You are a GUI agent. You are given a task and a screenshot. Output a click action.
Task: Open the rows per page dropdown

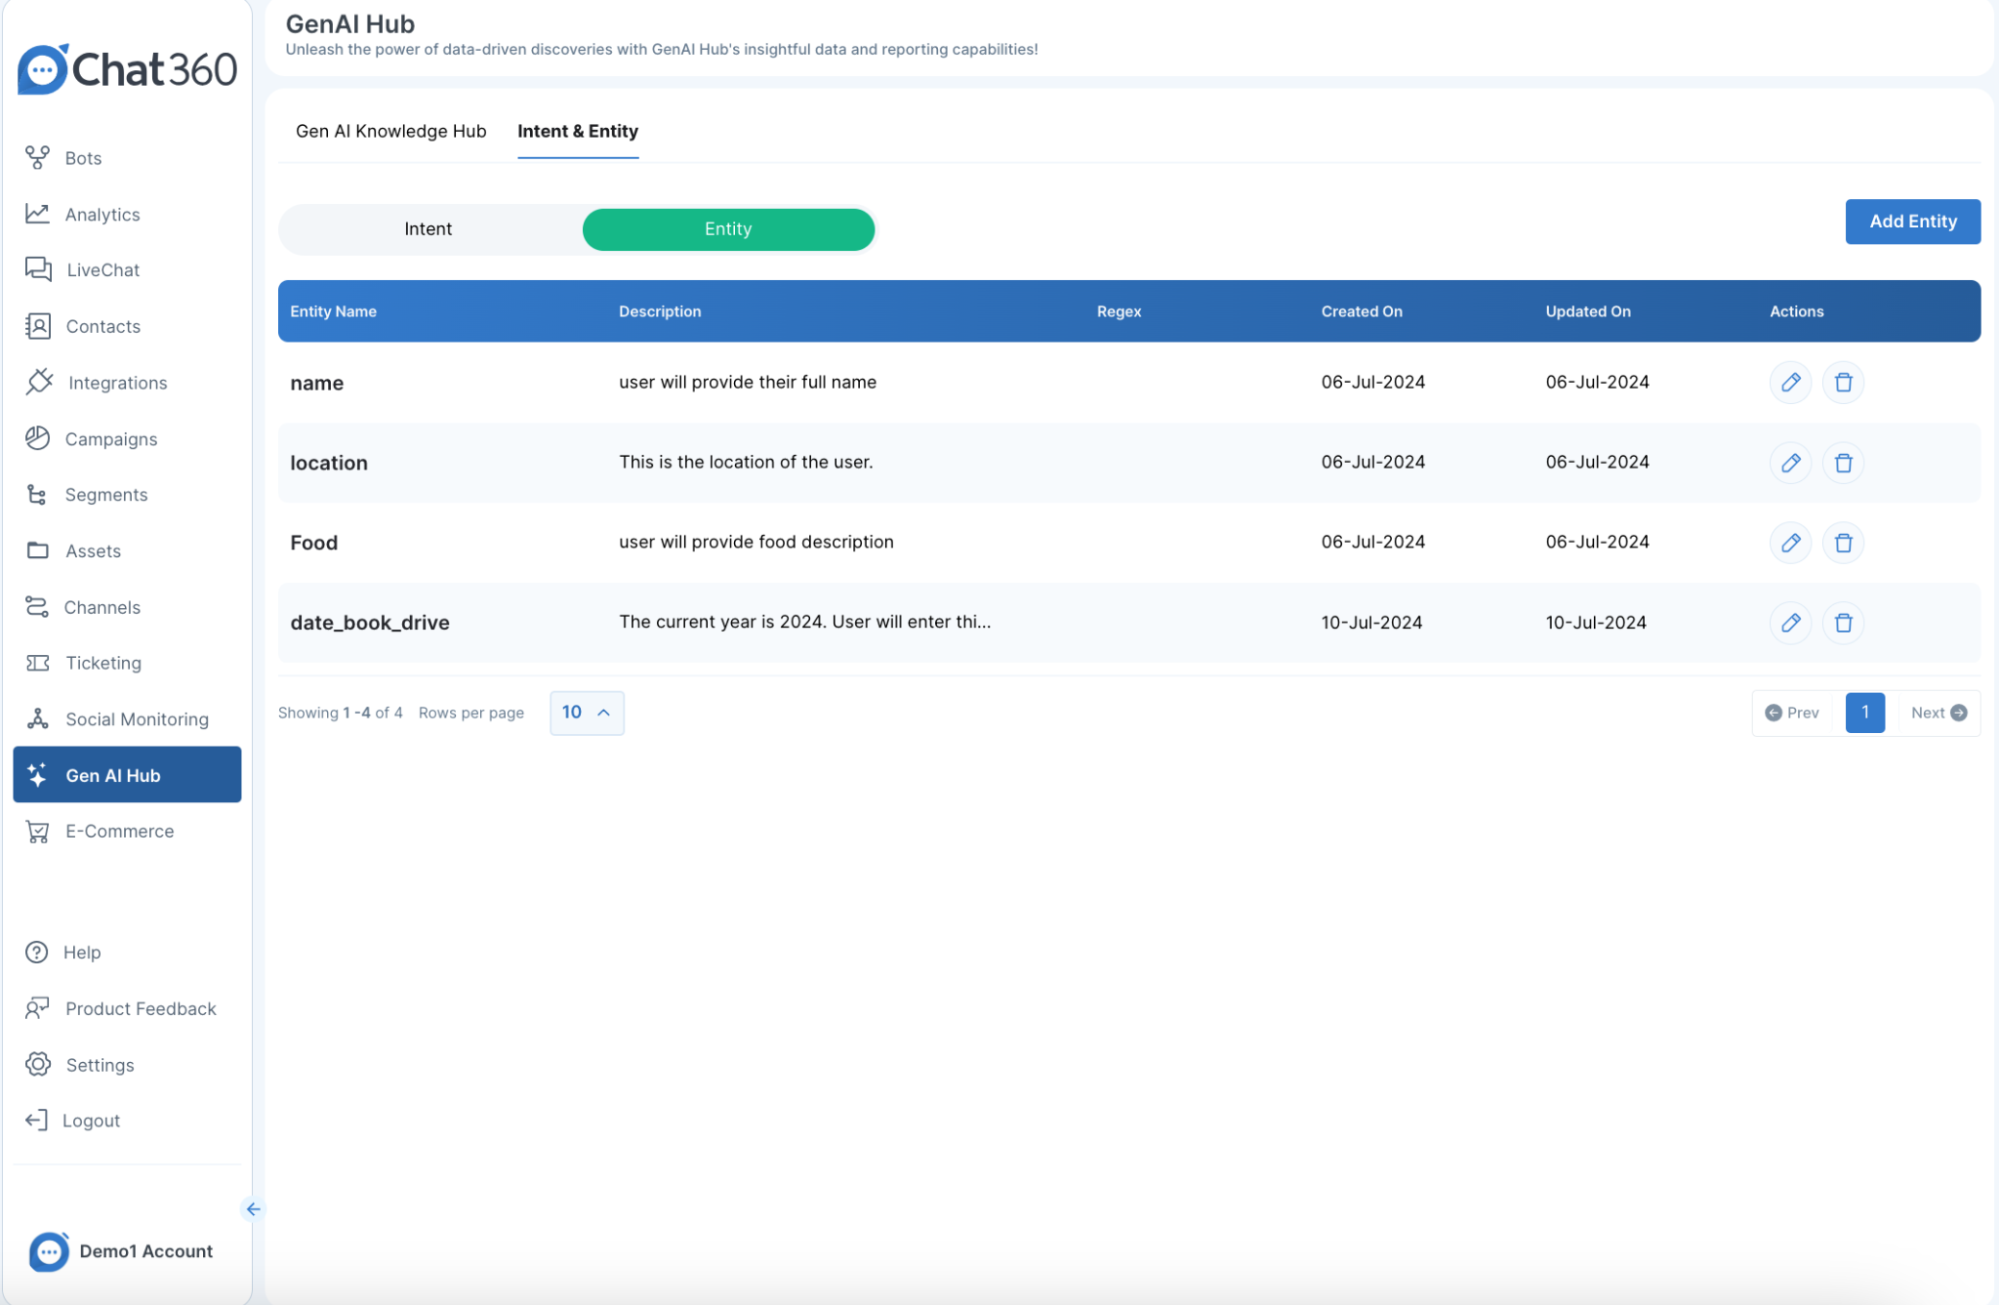click(x=587, y=712)
